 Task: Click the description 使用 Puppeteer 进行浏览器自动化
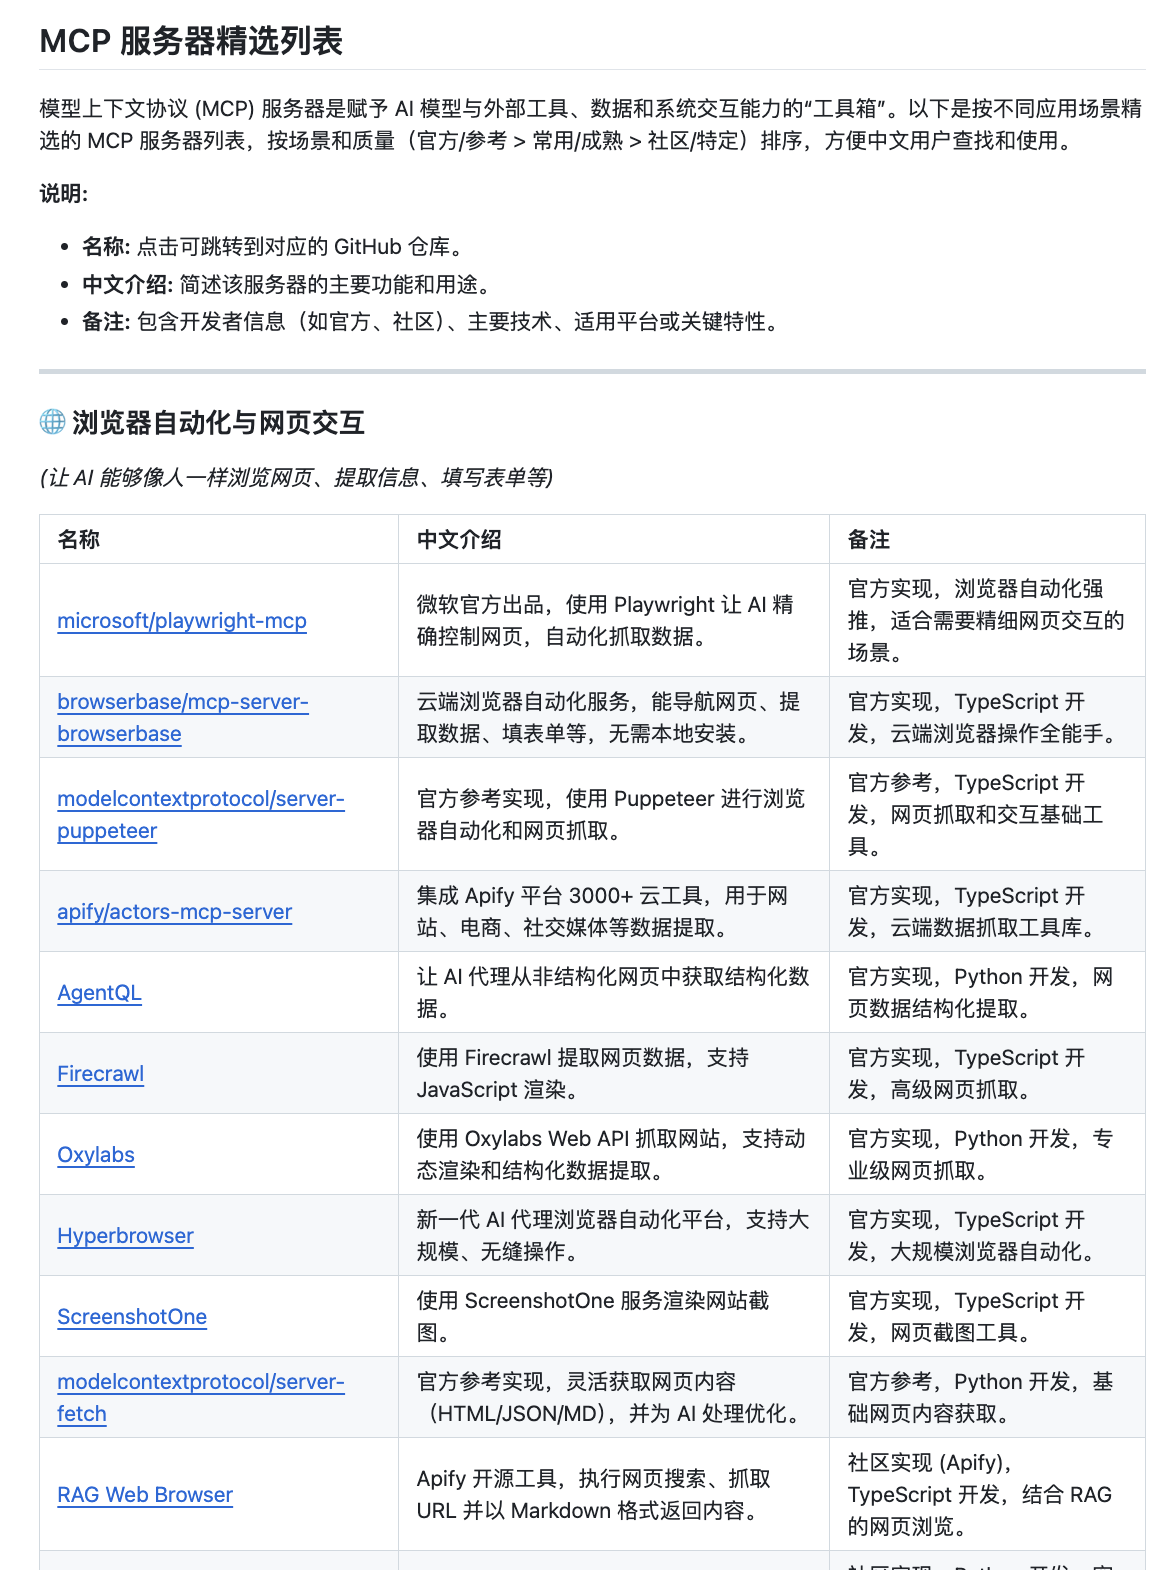(x=611, y=815)
